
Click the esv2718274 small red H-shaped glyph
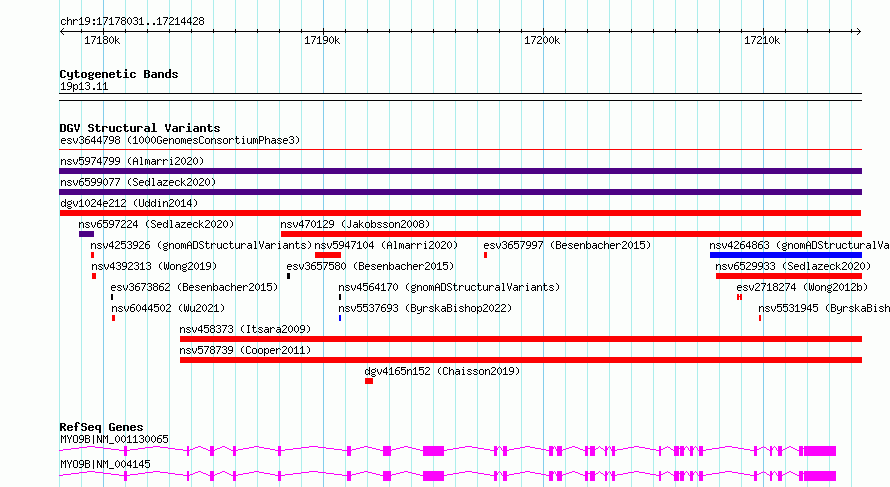[x=740, y=297]
